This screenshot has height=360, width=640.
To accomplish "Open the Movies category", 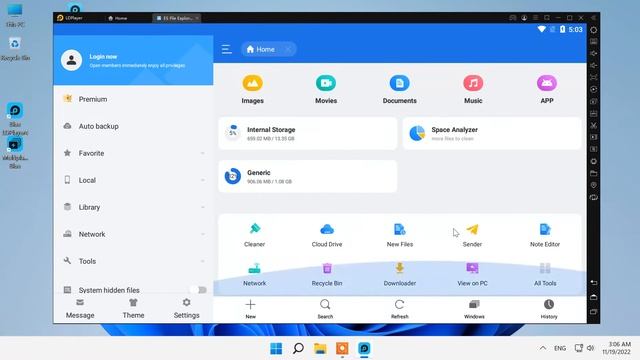I will click(x=326, y=89).
